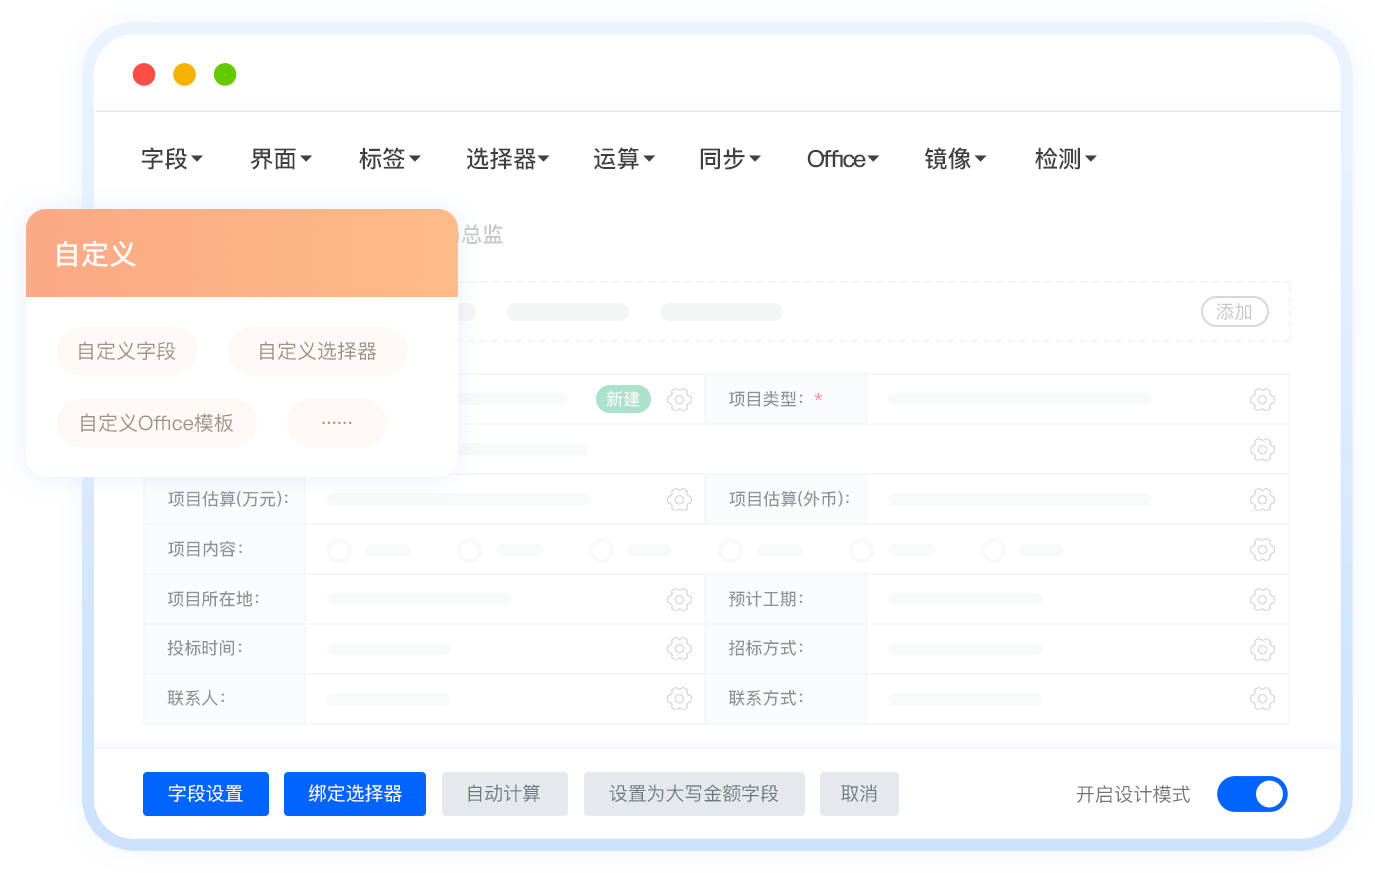1375x873 pixels.
Task: Open gear settings for 招标方式 field
Action: (x=1262, y=649)
